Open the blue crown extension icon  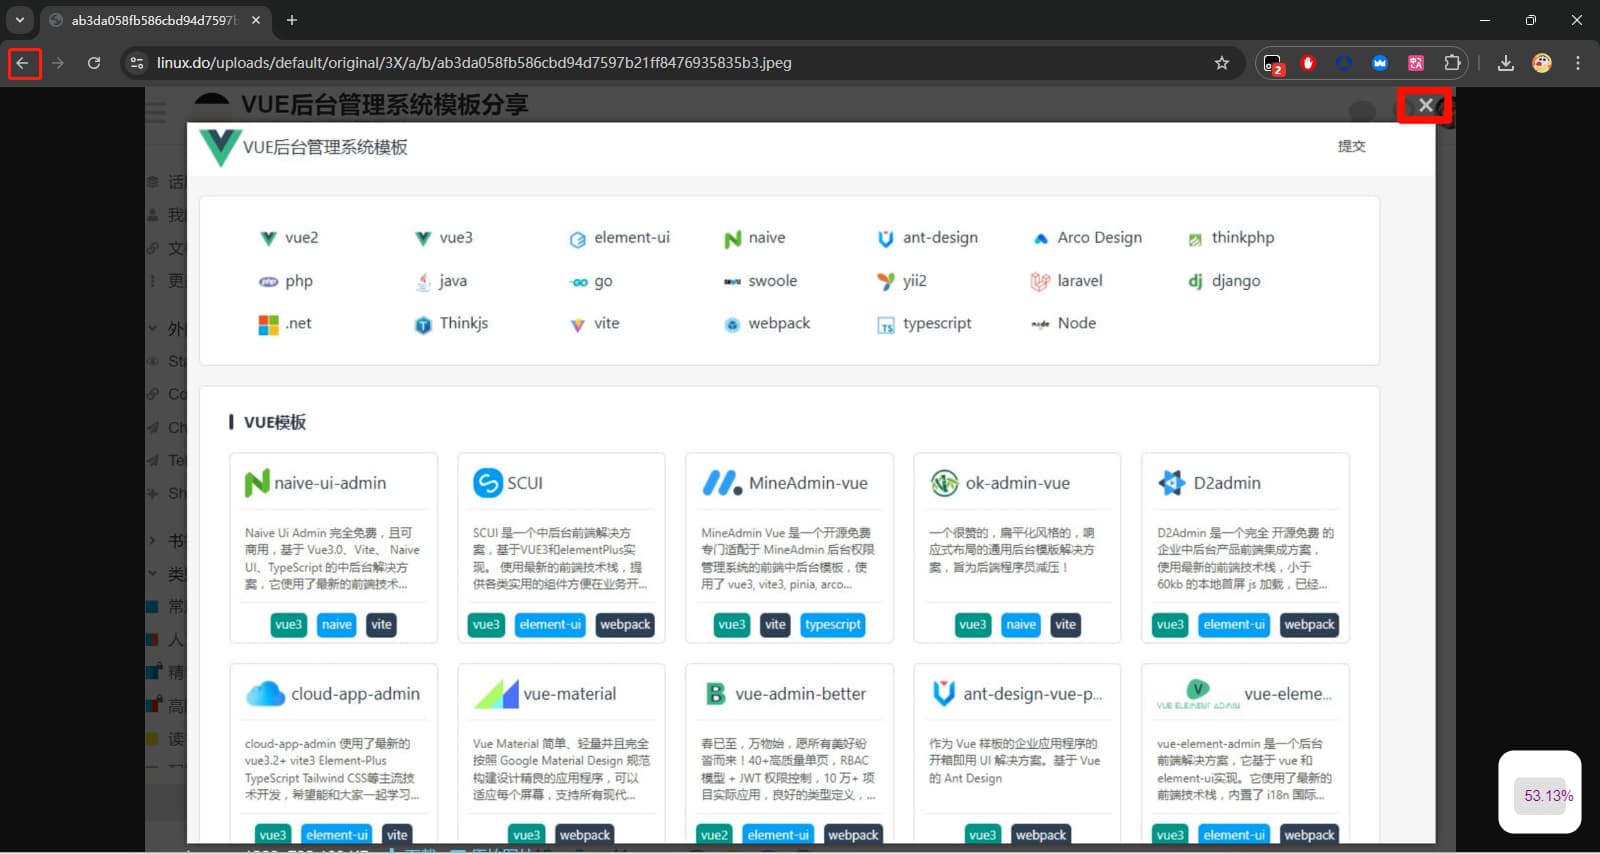tap(1380, 63)
